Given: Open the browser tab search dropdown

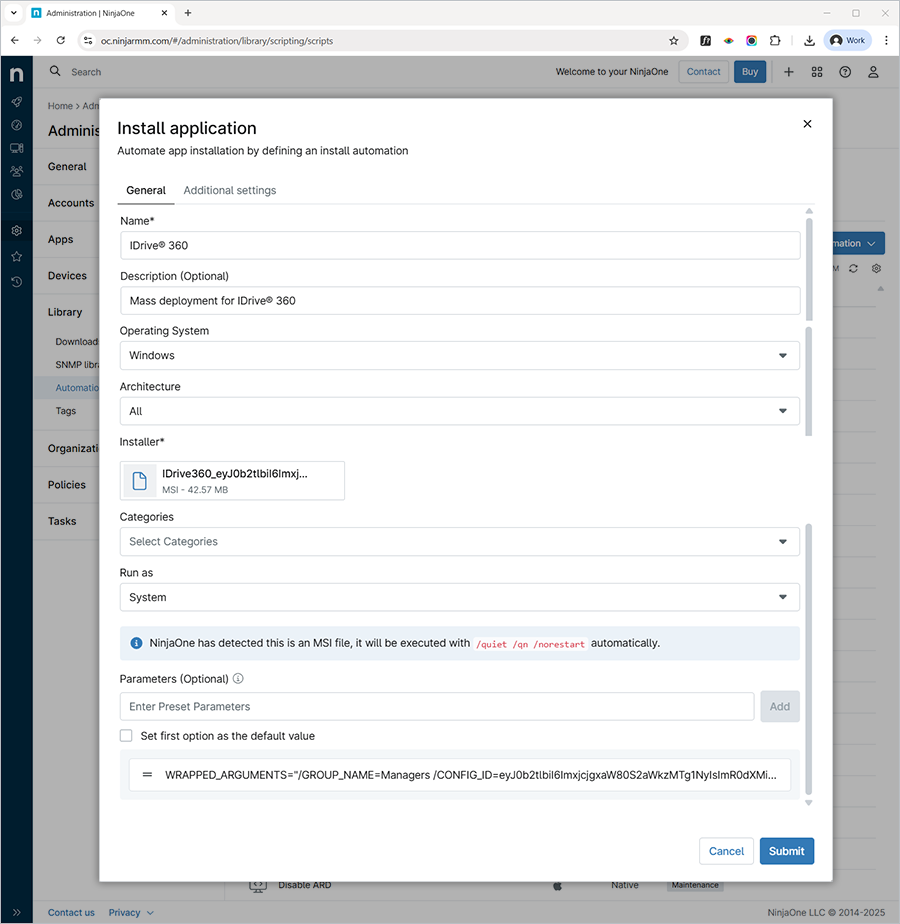Looking at the screenshot, I should 14,12.
